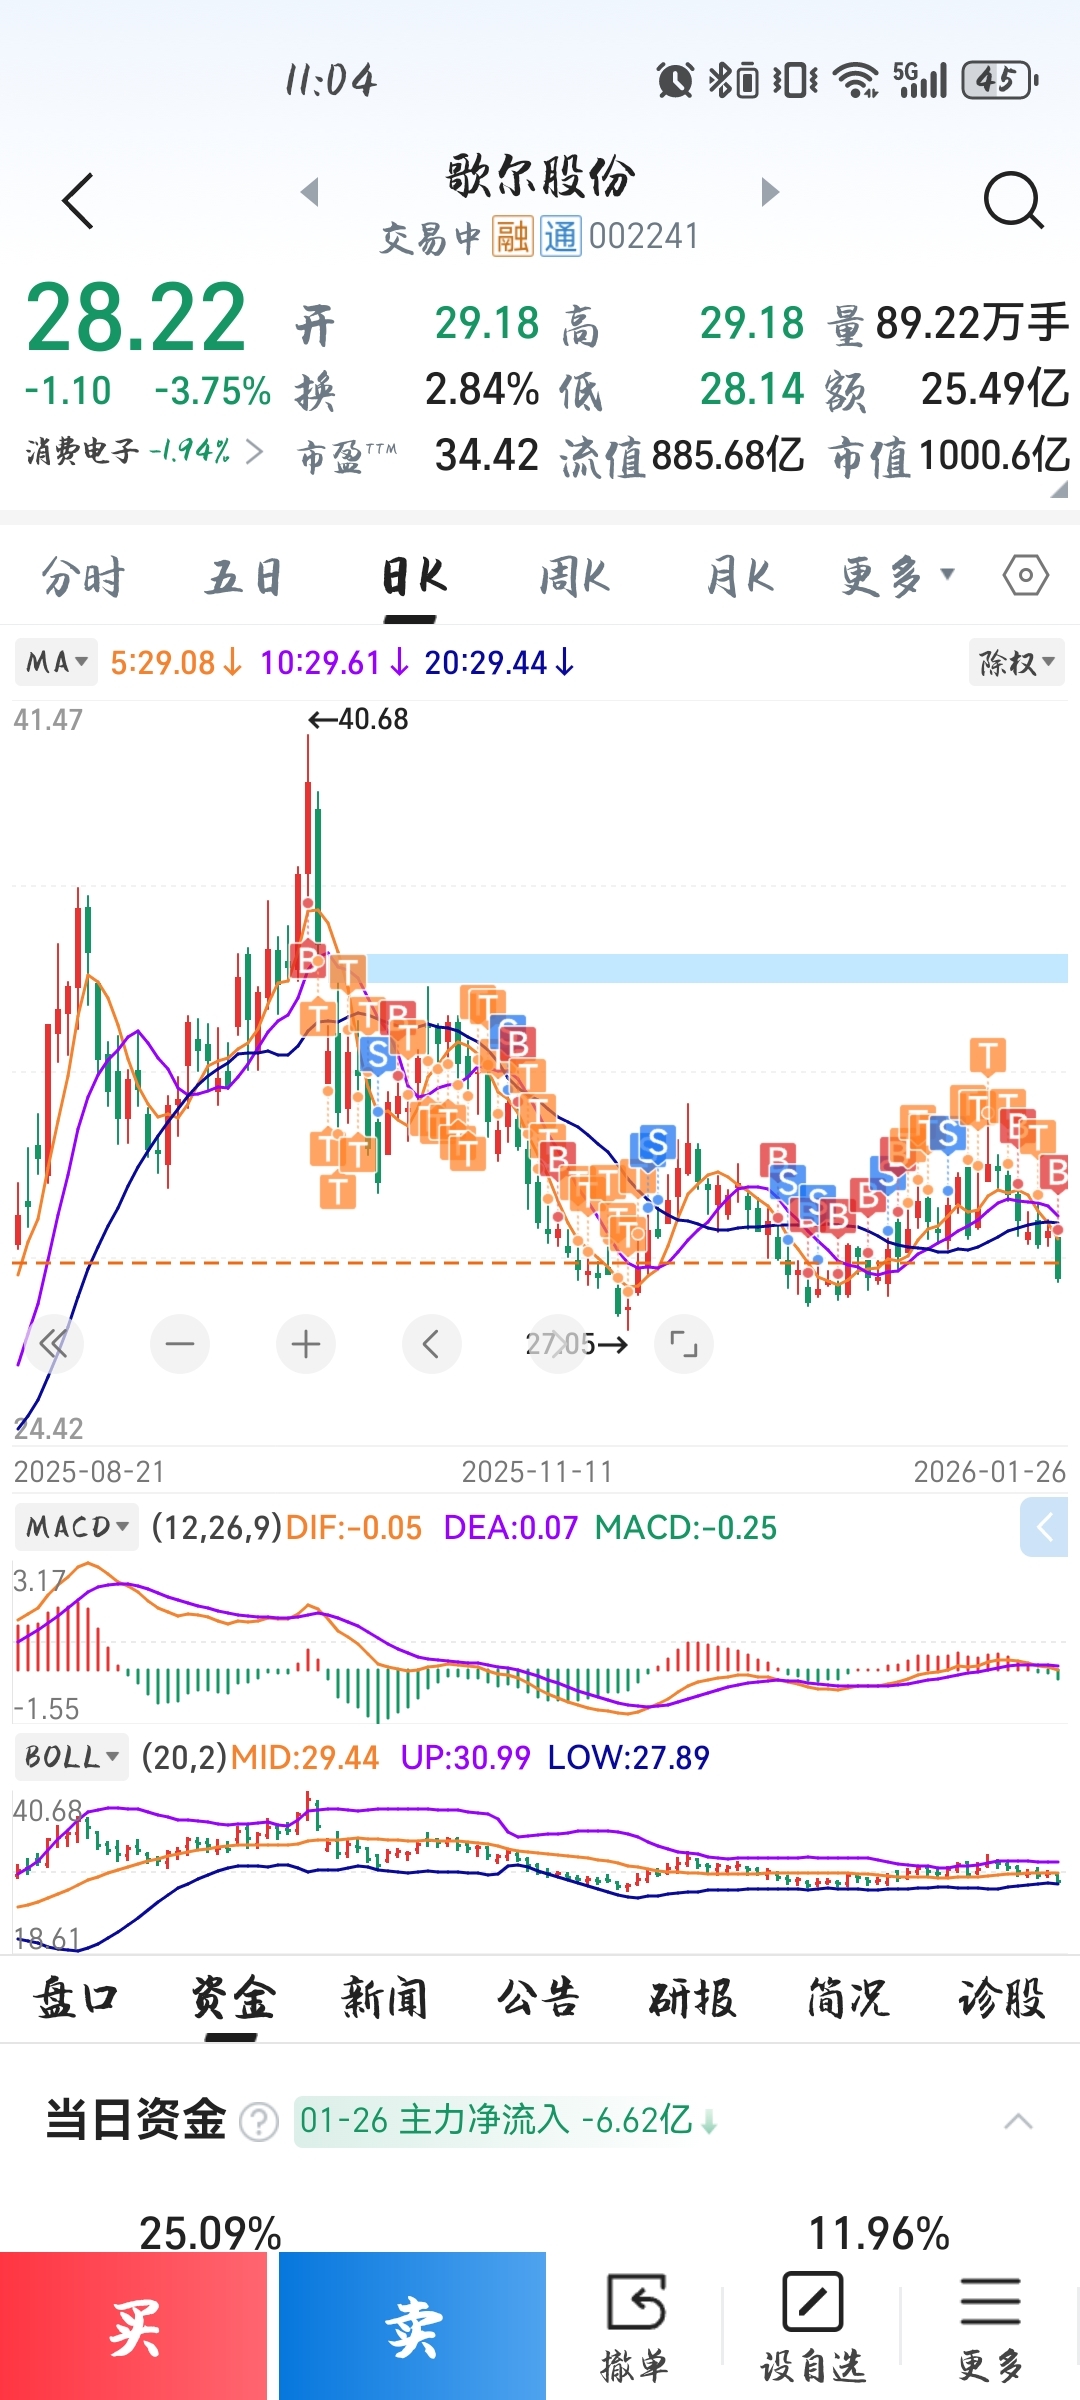Open 除权 adjustment dropdown
Image resolution: width=1080 pixels, height=2400 pixels.
tap(1016, 662)
